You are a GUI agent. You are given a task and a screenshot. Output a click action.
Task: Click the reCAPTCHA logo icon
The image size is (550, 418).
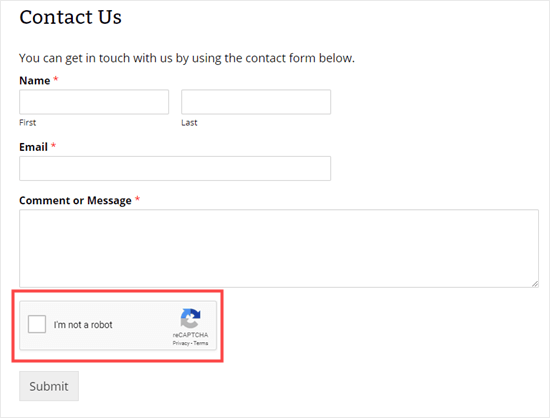pyautogui.click(x=190, y=318)
